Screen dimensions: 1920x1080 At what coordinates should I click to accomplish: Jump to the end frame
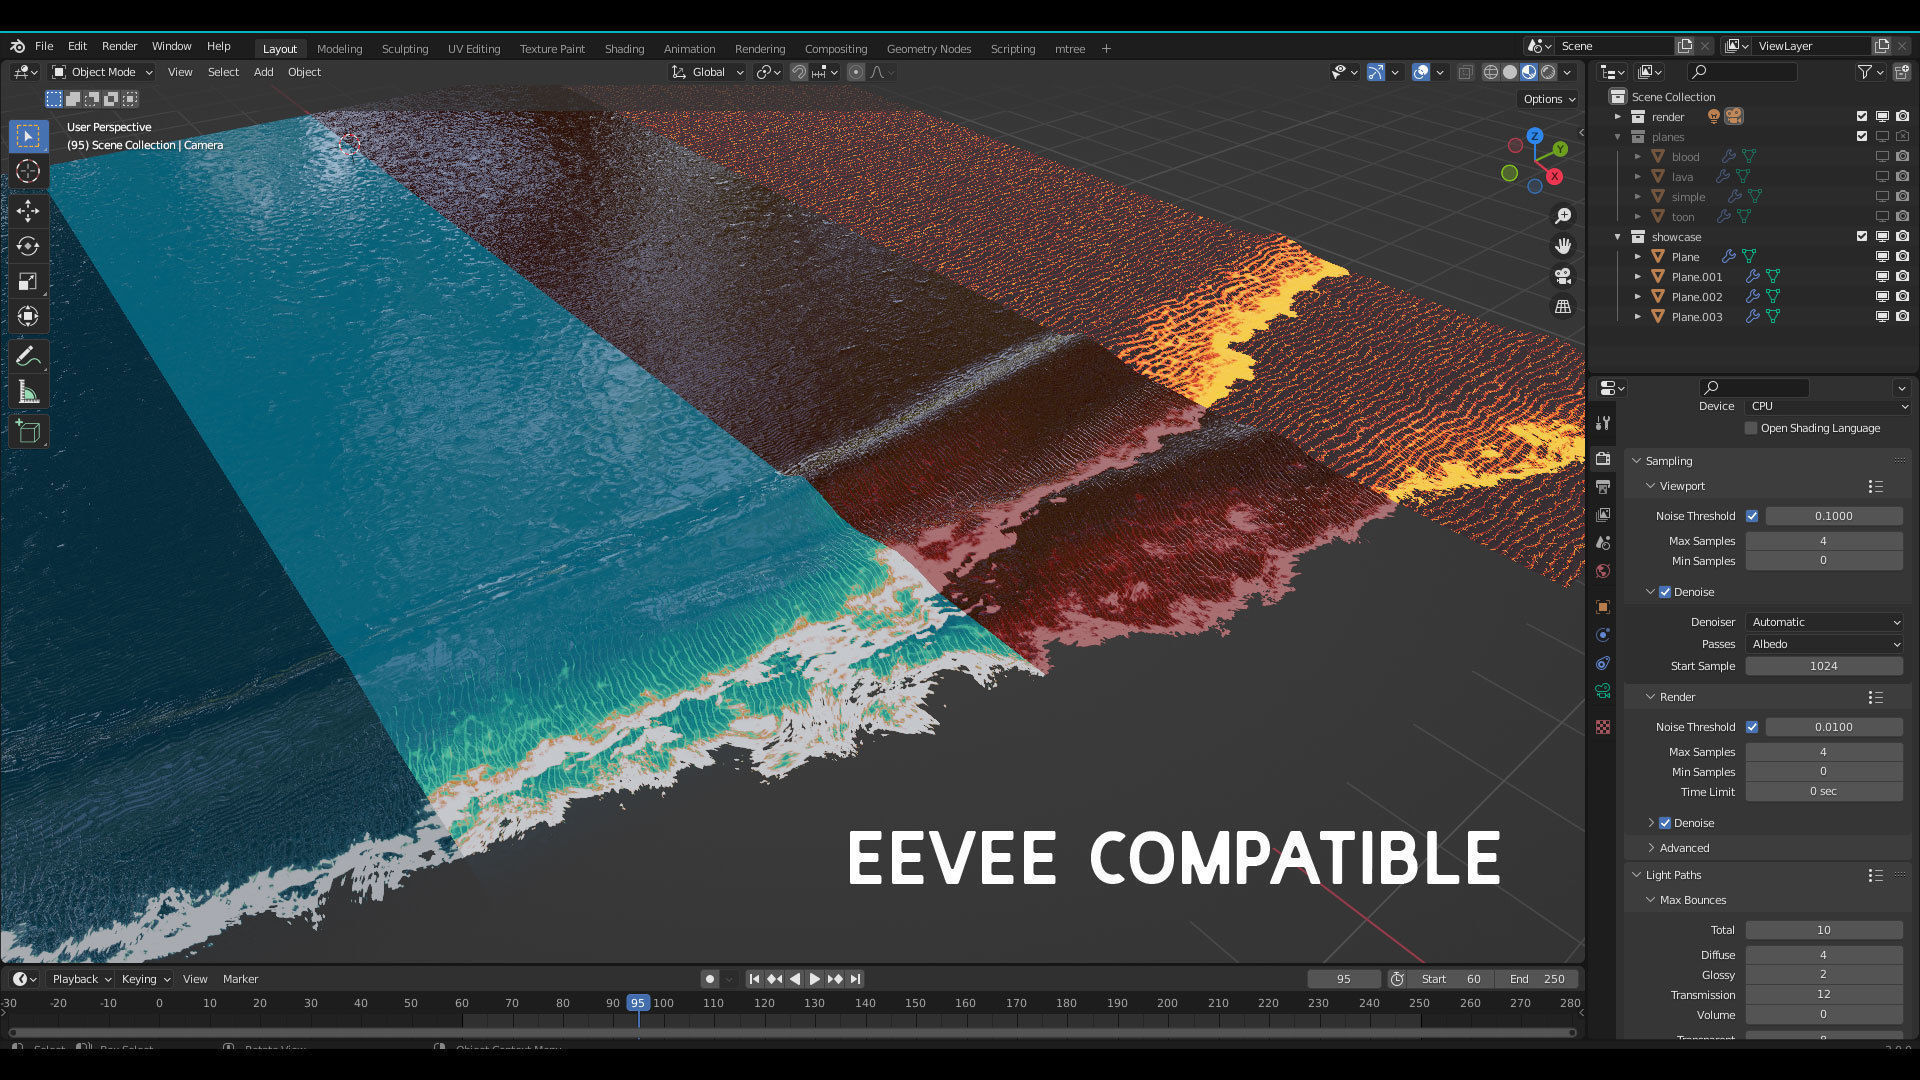tap(855, 979)
